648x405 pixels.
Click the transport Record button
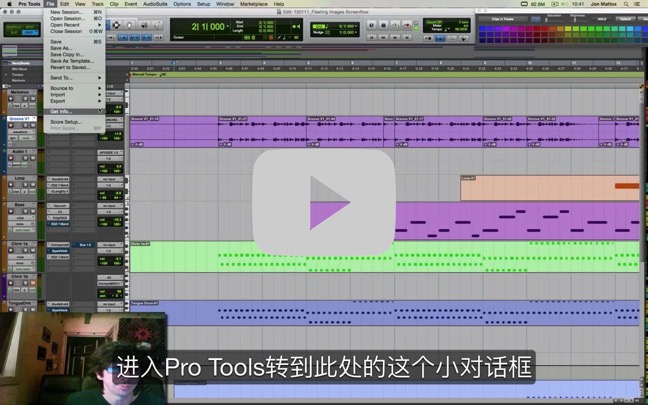point(407,25)
